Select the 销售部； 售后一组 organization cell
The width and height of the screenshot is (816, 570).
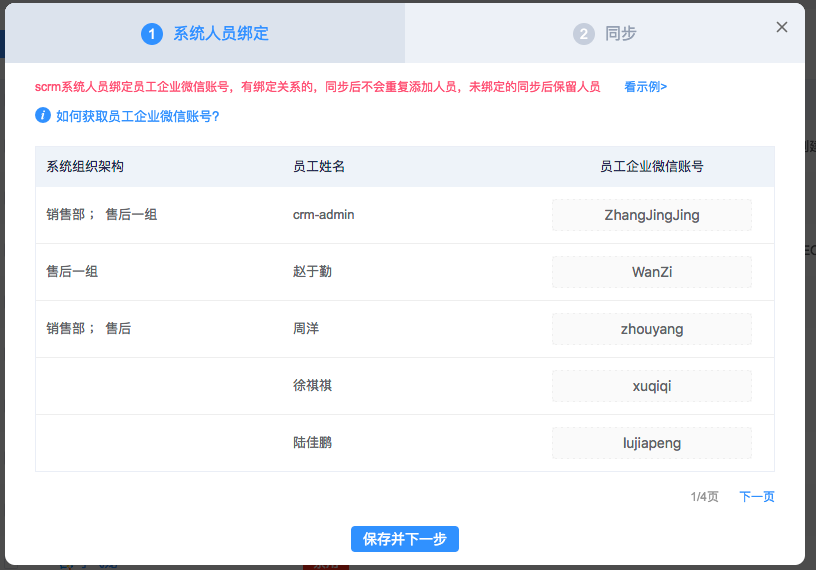(x=101, y=214)
